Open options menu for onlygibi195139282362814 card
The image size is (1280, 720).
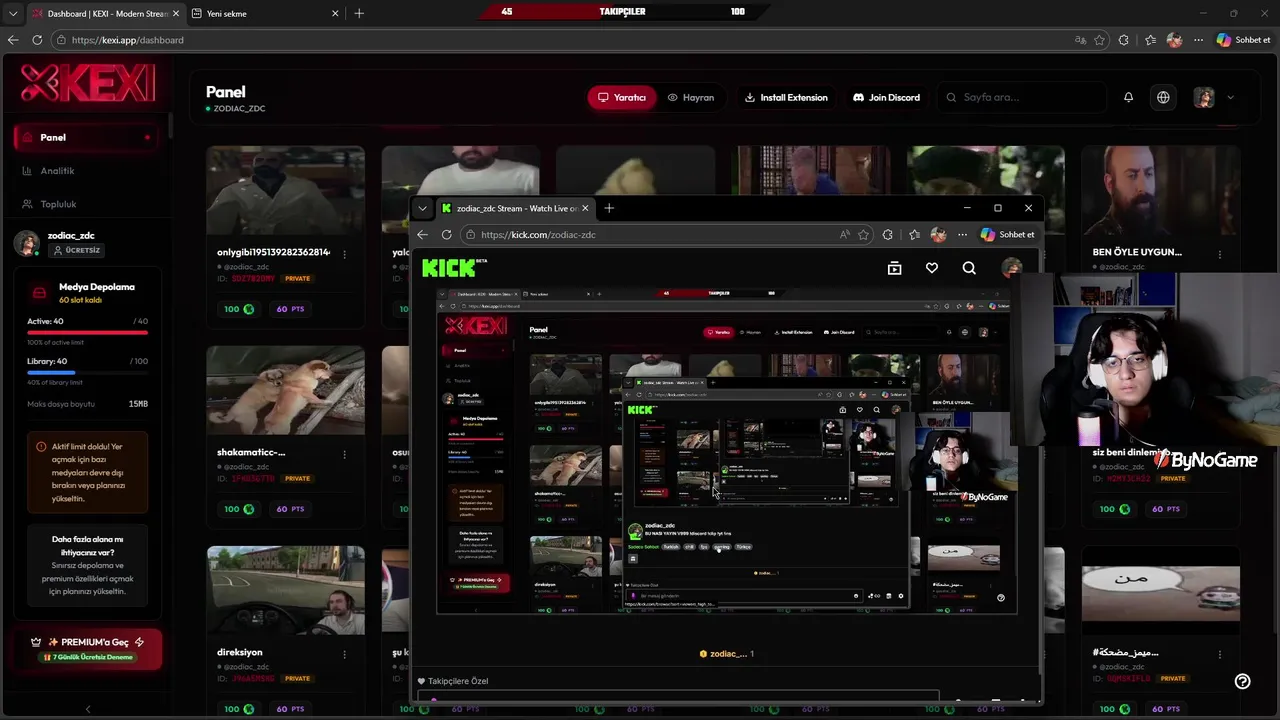344,254
